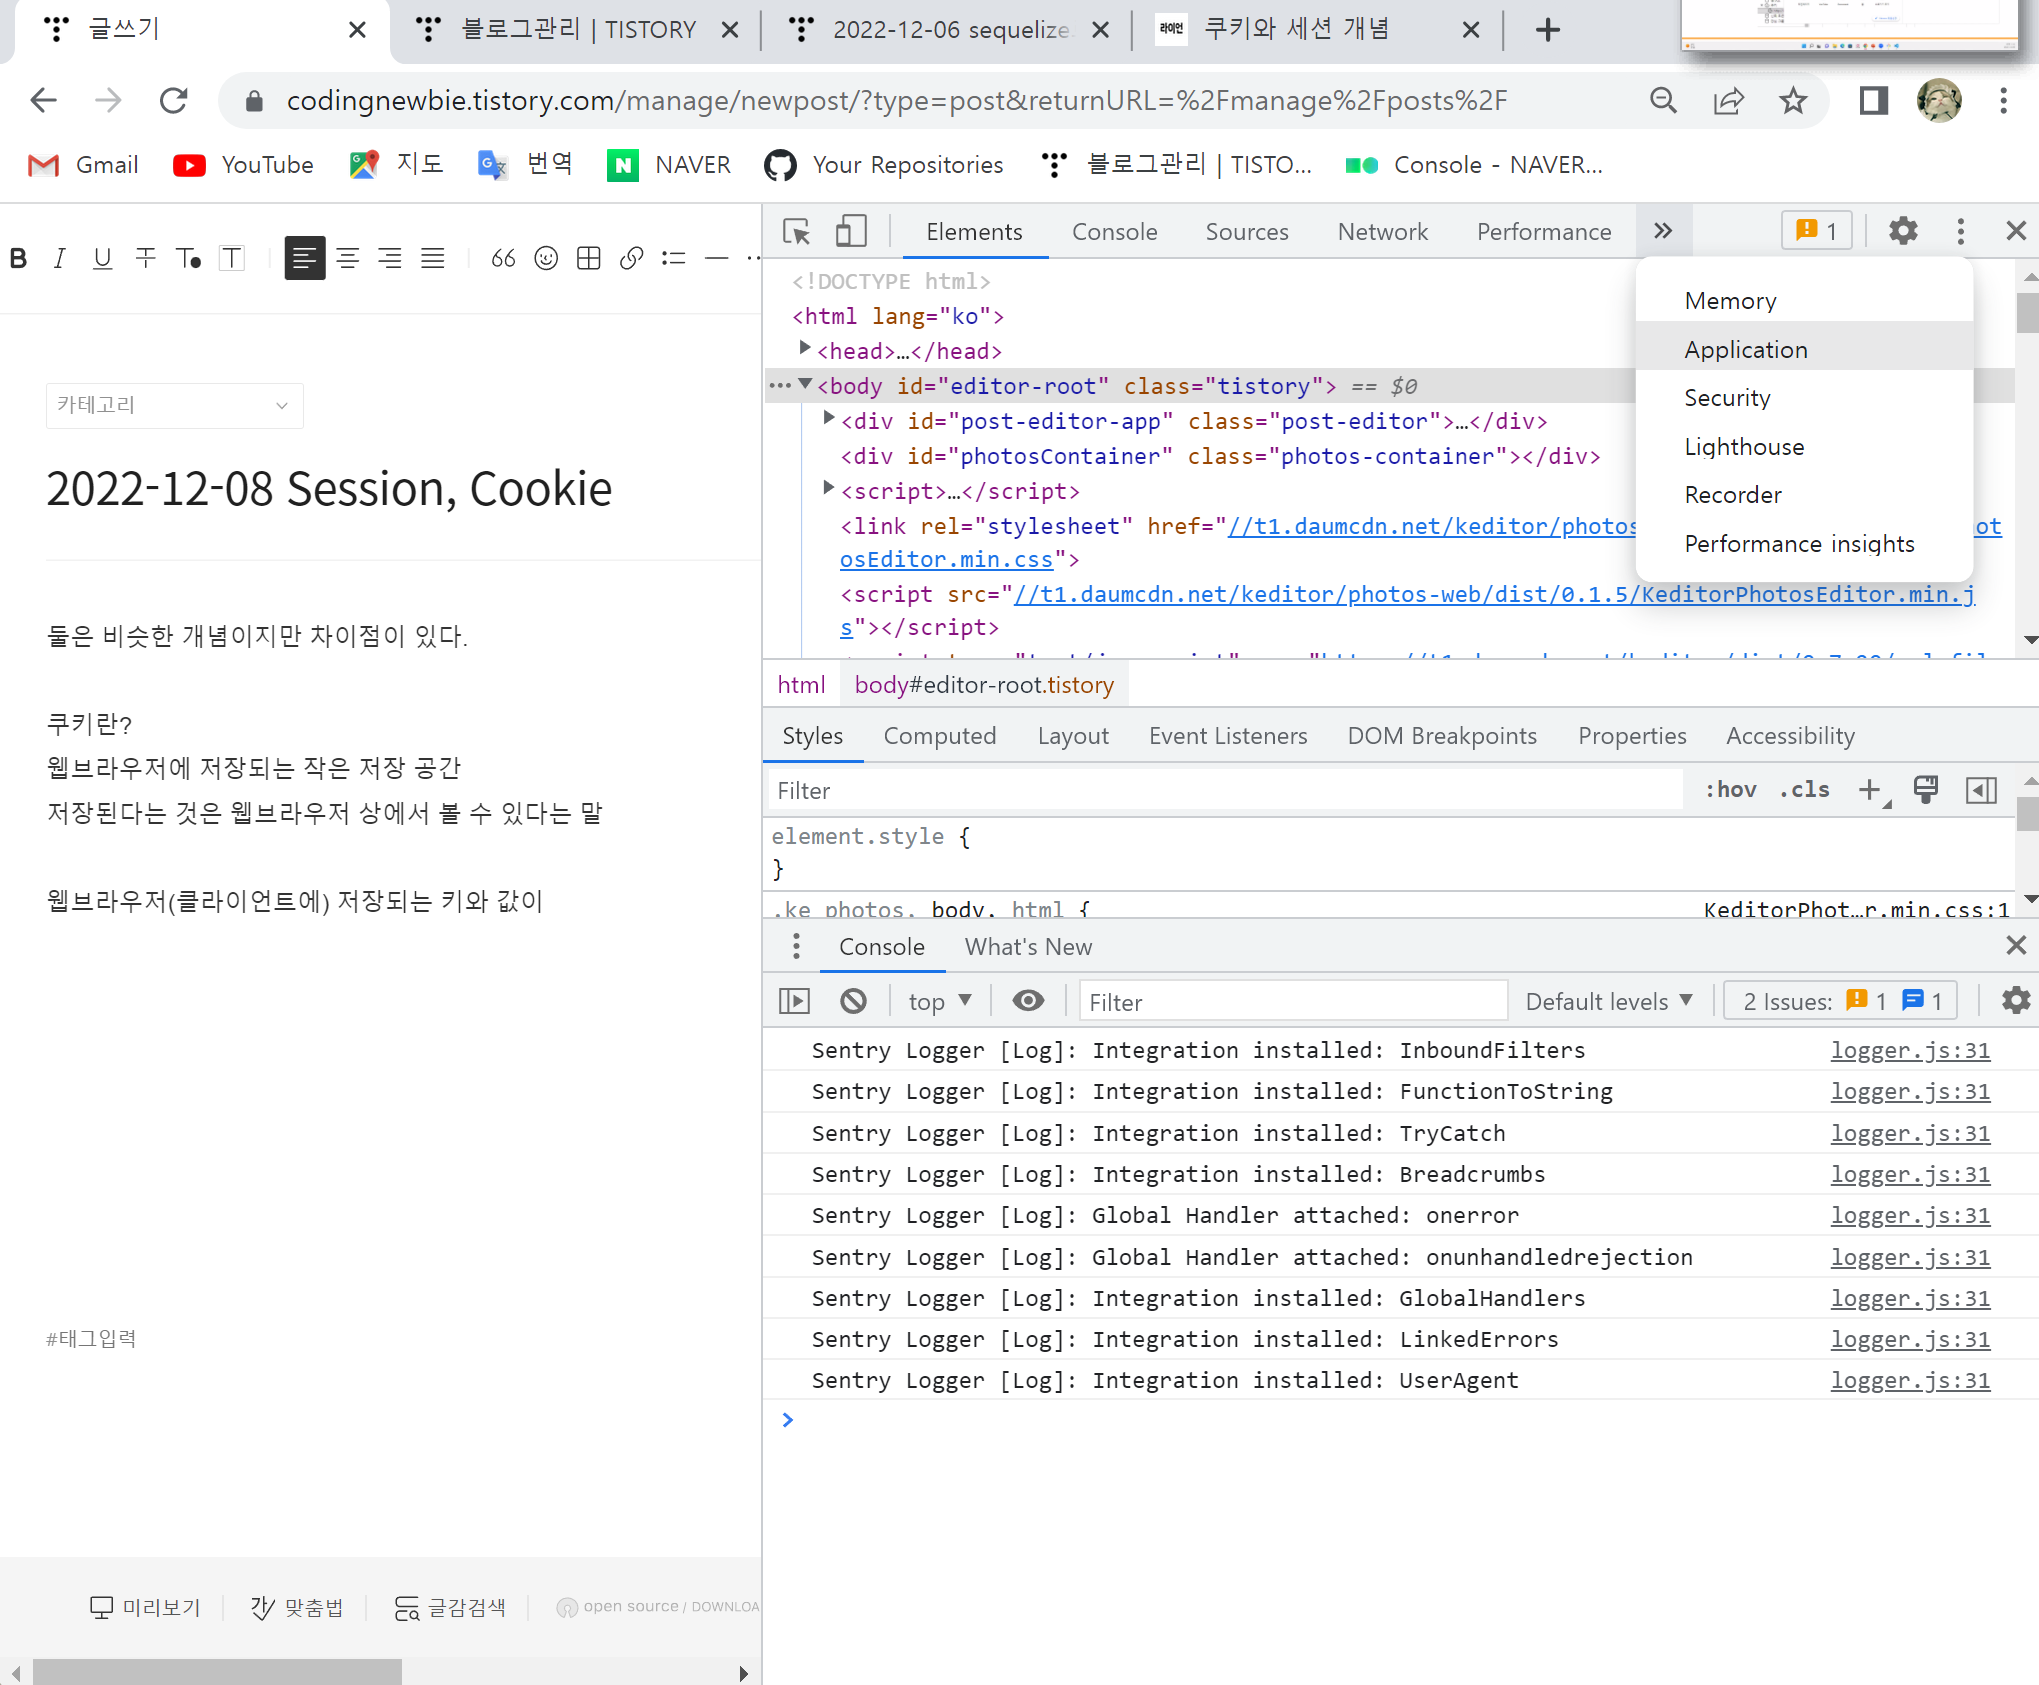Open console settings gear icon
This screenshot has width=2039, height=1685.
pyautogui.click(x=2015, y=1001)
